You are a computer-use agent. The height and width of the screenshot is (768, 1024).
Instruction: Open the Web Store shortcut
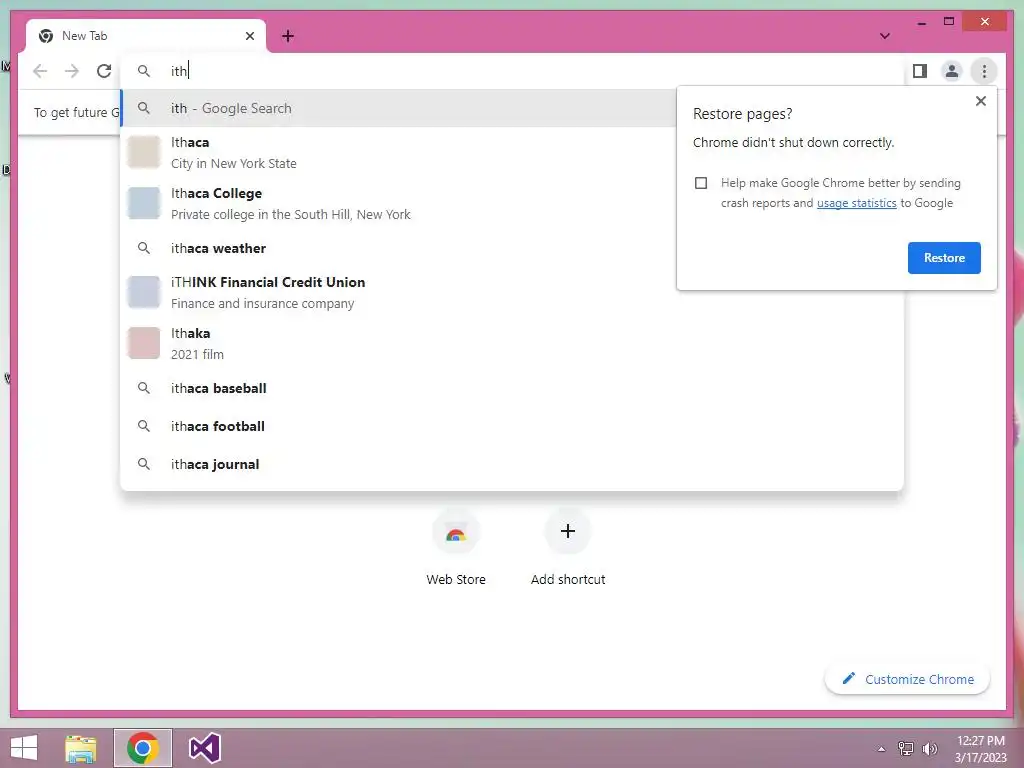[456, 549]
